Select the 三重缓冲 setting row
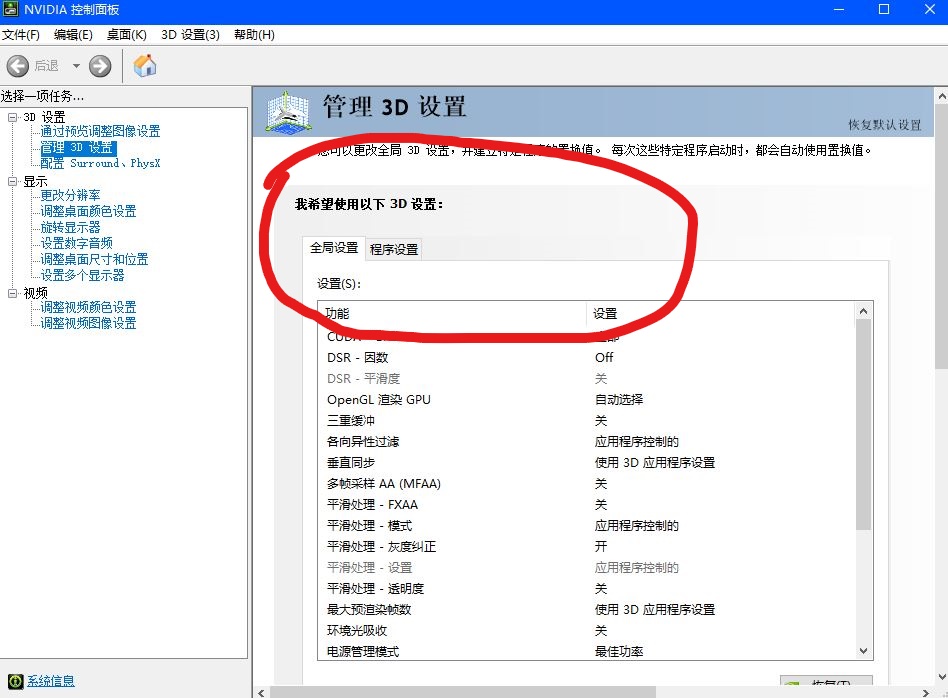Viewport: 948px width, 698px height. tap(586, 420)
